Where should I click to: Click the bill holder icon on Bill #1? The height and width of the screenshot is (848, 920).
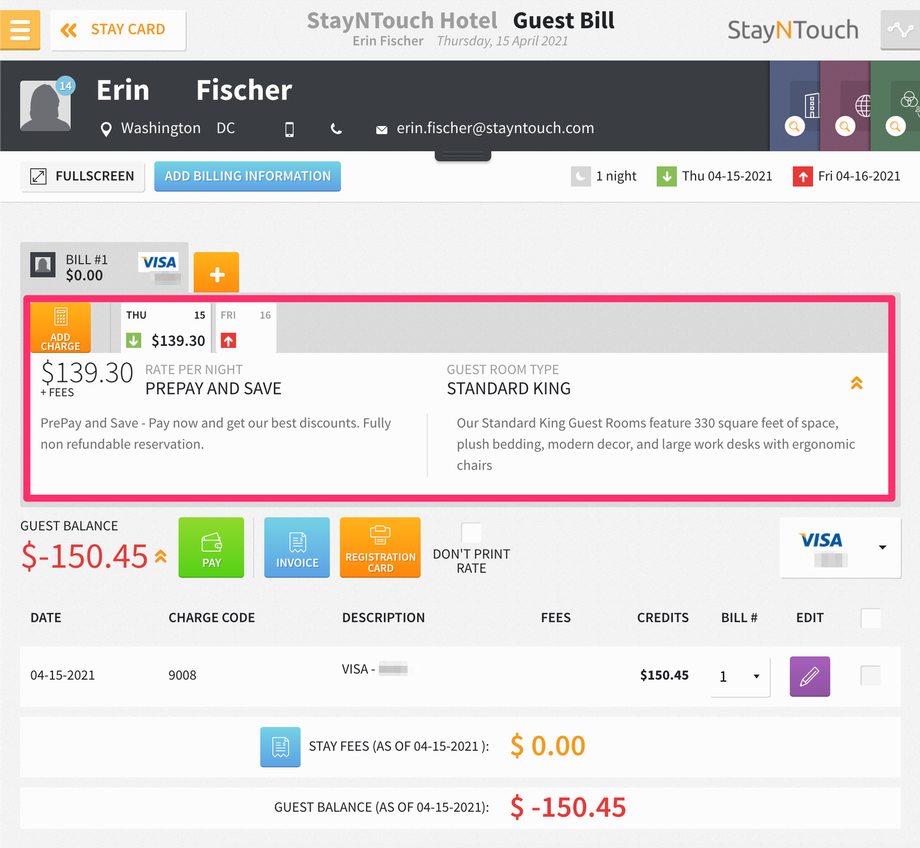click(x=43, y=265)
